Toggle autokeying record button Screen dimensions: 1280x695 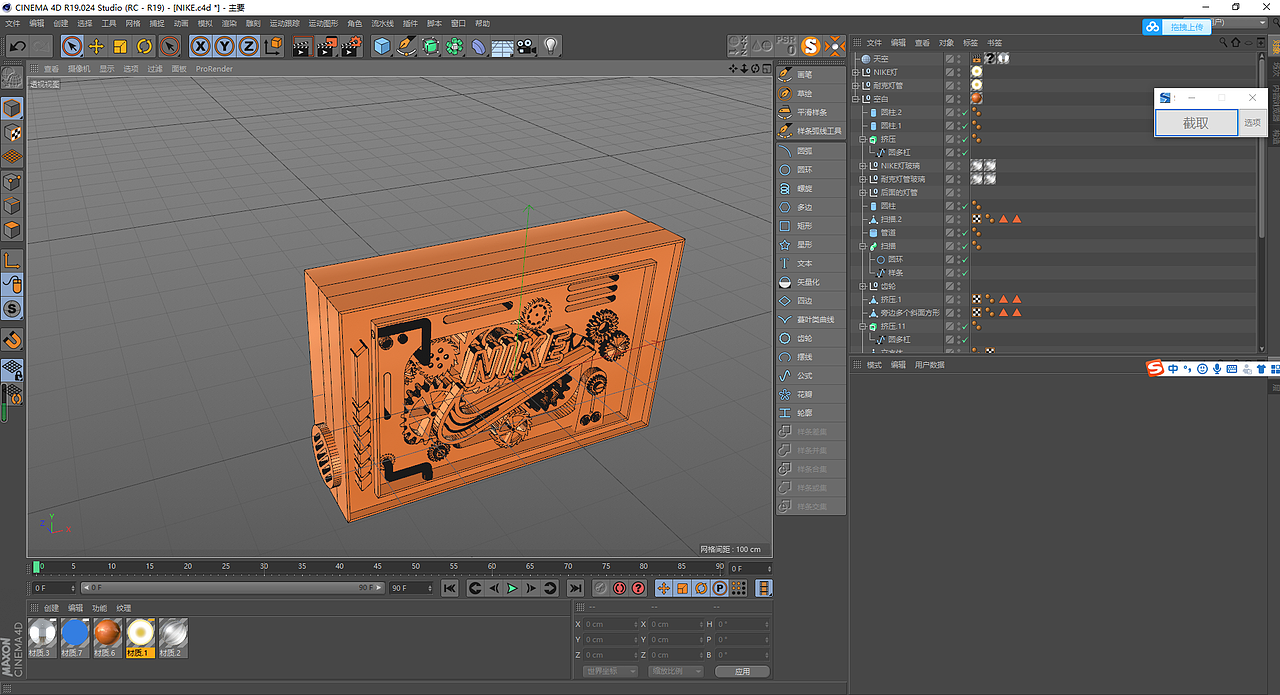(x=620, y=589)
